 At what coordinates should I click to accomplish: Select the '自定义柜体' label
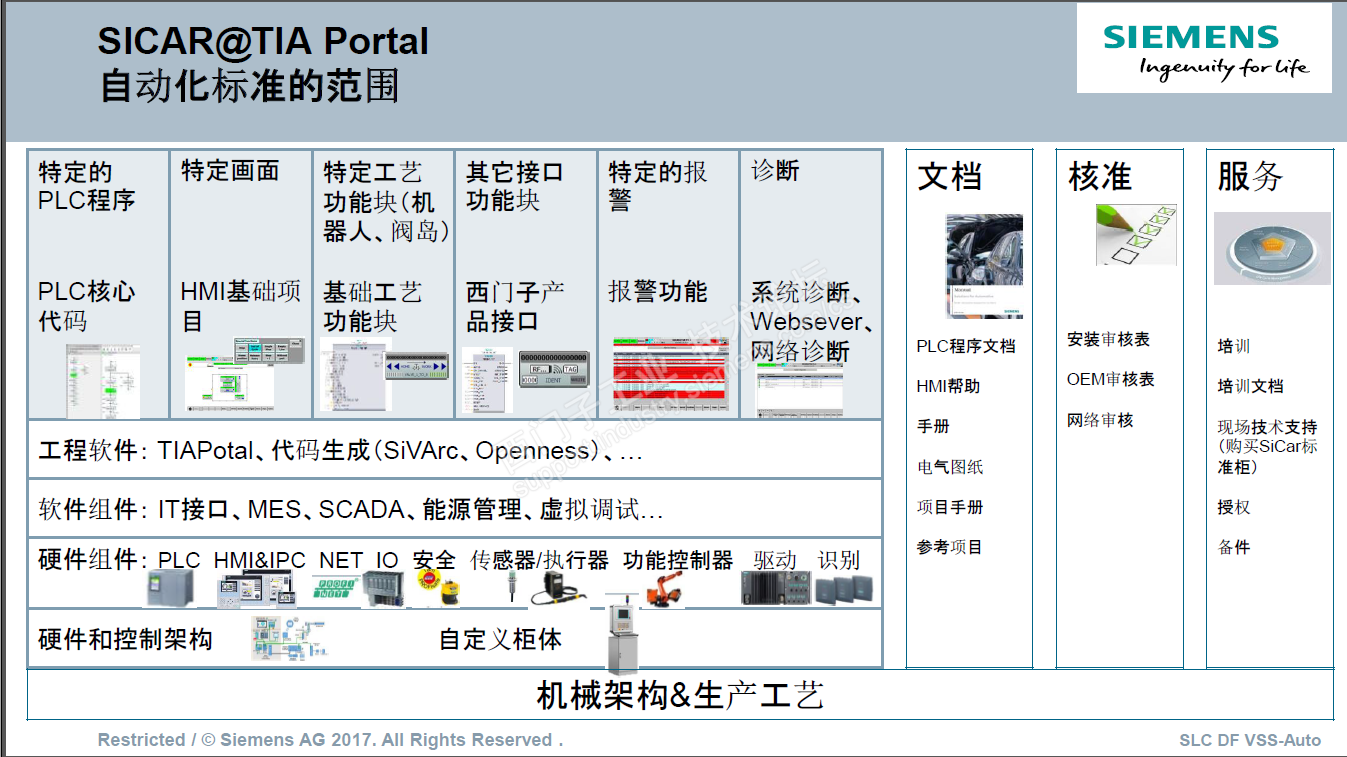[500, 639]
